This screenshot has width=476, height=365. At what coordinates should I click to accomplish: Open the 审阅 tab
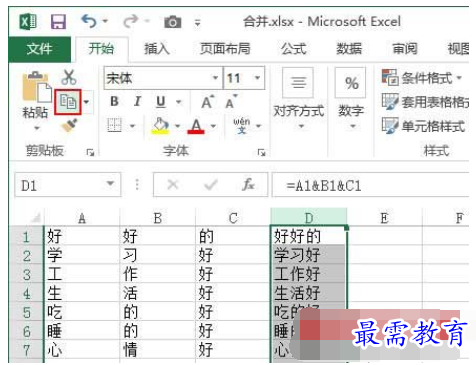click(405, 49)
